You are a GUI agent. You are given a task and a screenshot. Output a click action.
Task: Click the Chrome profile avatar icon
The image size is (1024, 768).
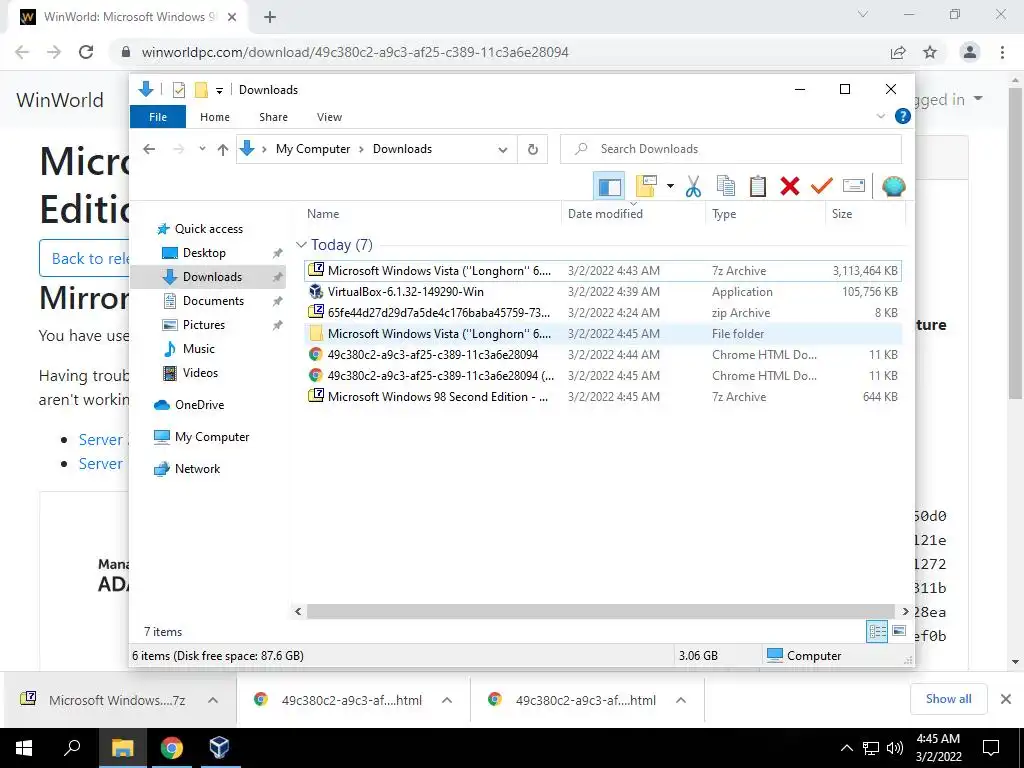(x=970, y=52)
